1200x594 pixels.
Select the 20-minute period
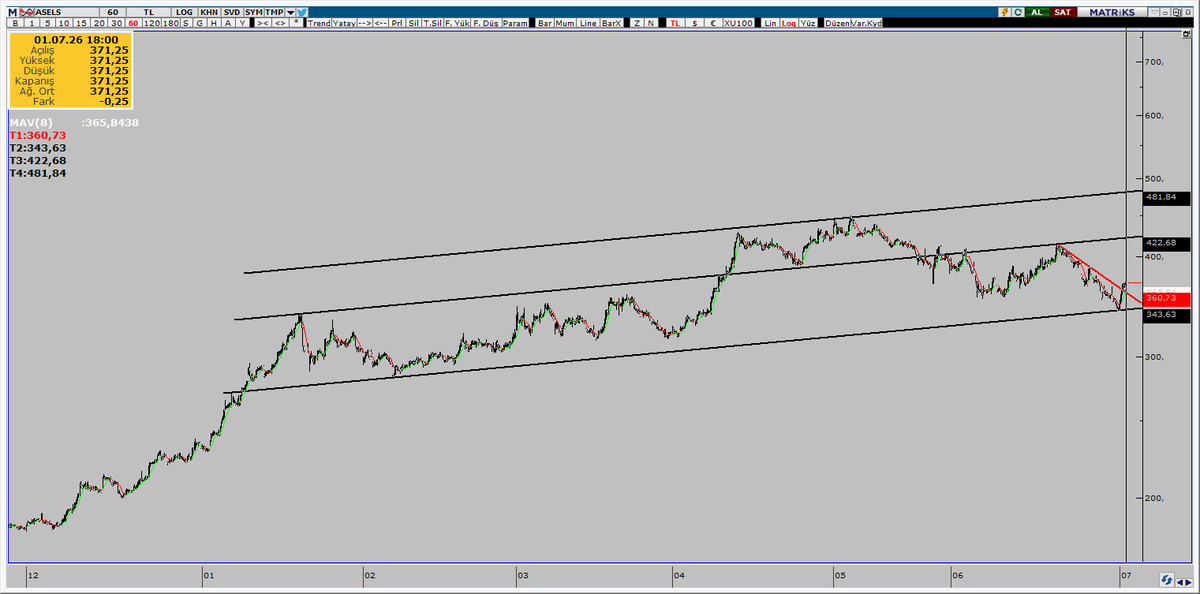coord(99,23)
